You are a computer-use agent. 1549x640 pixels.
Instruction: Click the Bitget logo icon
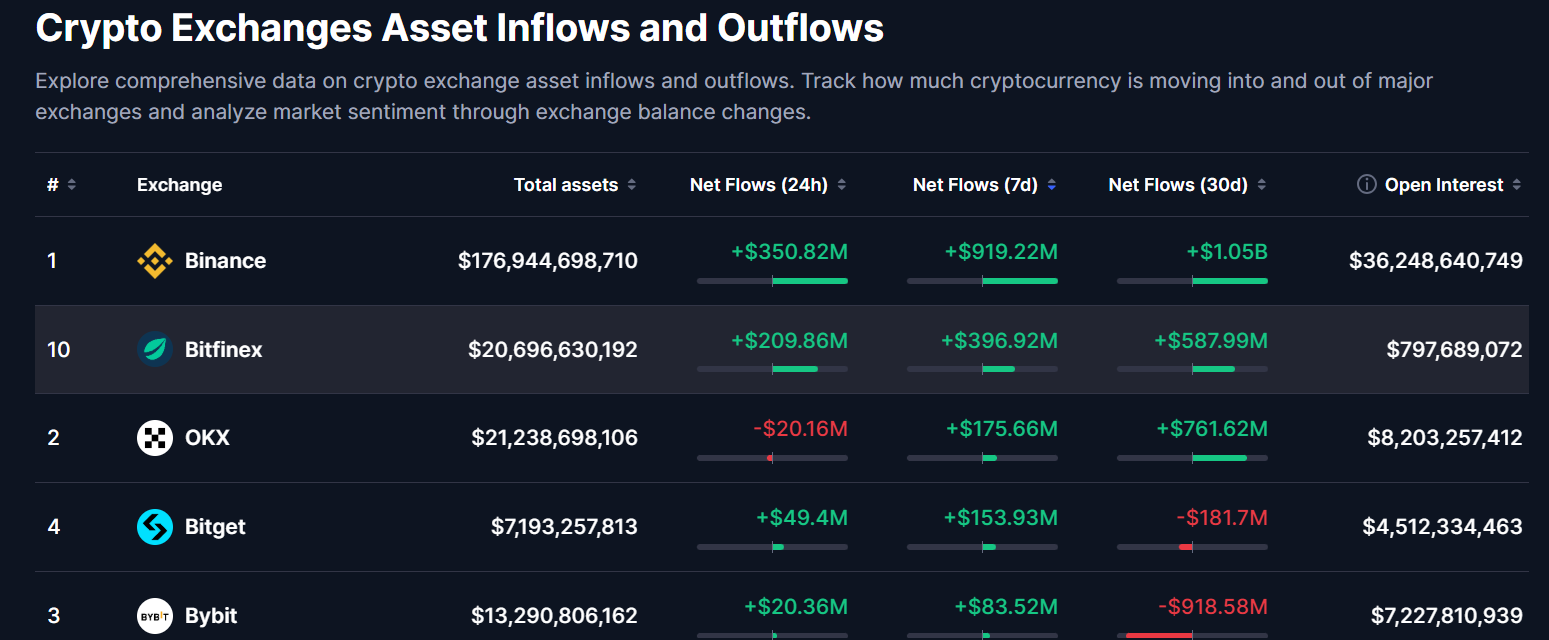click(x=155, y=526)
